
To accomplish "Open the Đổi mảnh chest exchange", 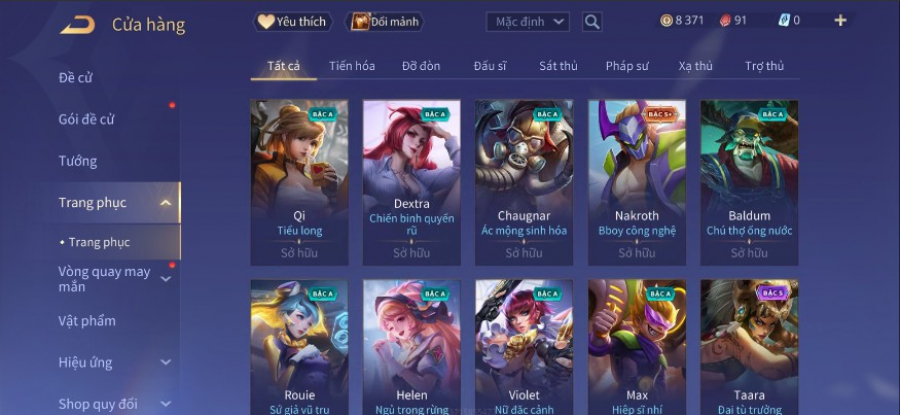I will tap(384, 22).
